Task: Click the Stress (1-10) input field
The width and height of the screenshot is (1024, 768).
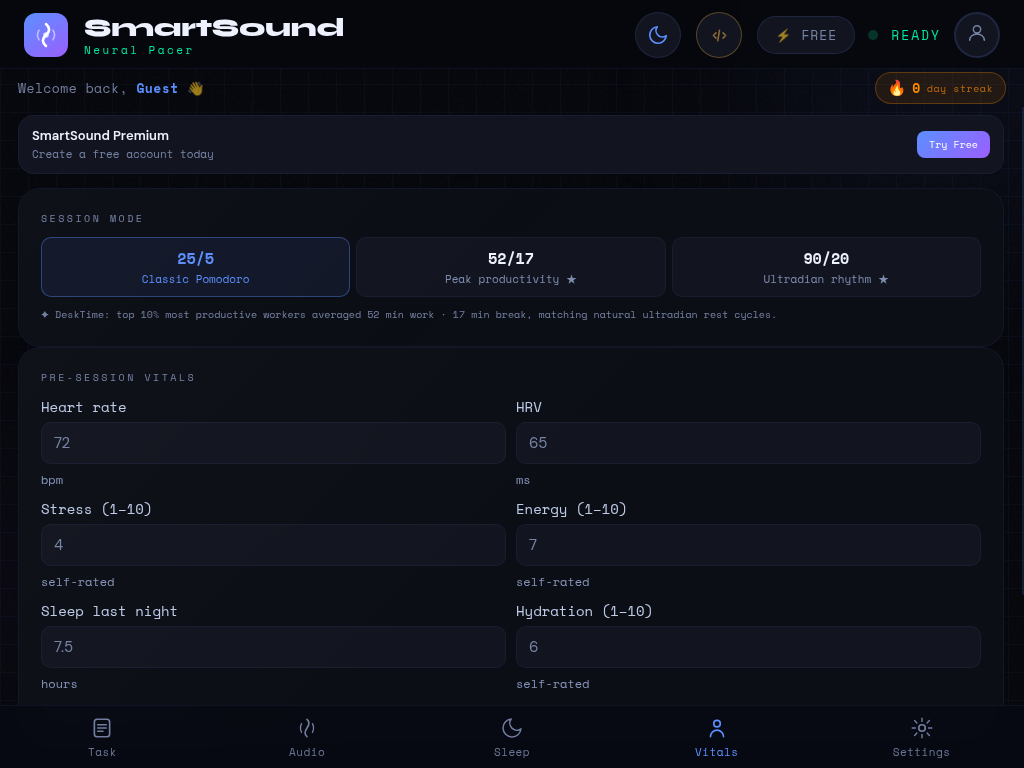Action: tap(273, 545)
